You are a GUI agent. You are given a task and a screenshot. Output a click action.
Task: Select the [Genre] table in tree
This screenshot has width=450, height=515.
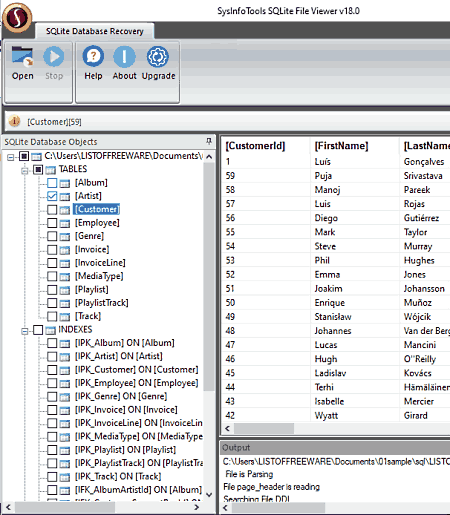click(x=89, y=236)
